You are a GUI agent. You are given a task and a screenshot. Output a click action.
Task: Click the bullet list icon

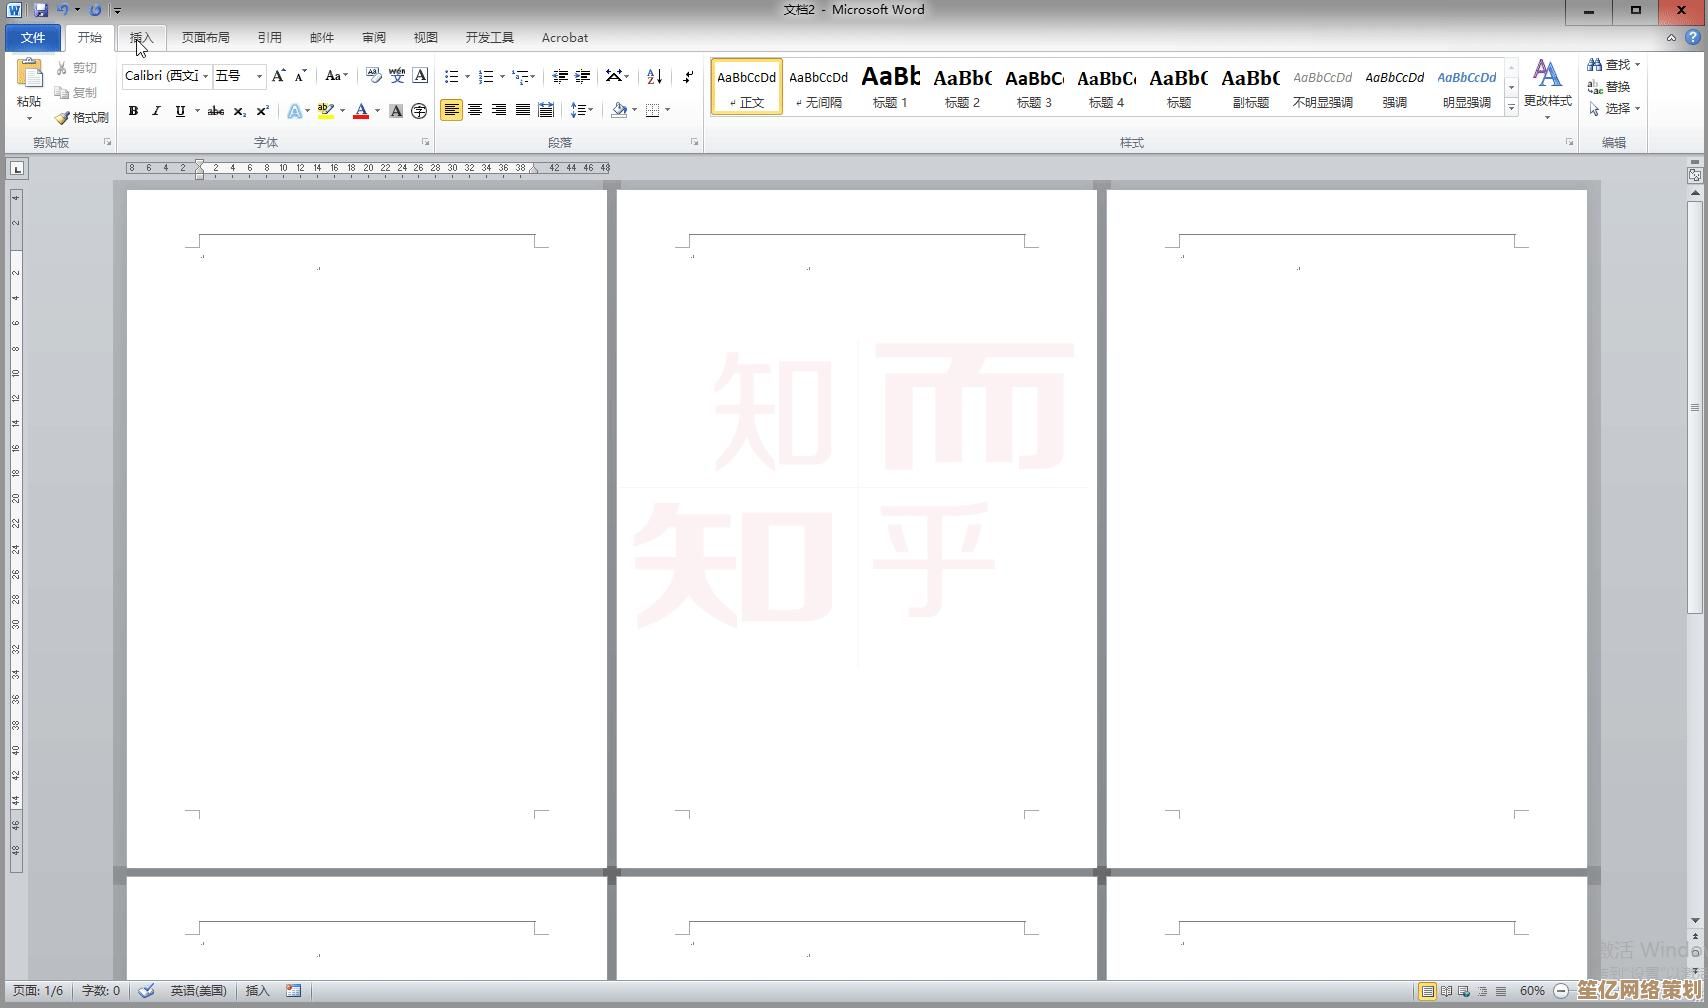tap(452, 76)
